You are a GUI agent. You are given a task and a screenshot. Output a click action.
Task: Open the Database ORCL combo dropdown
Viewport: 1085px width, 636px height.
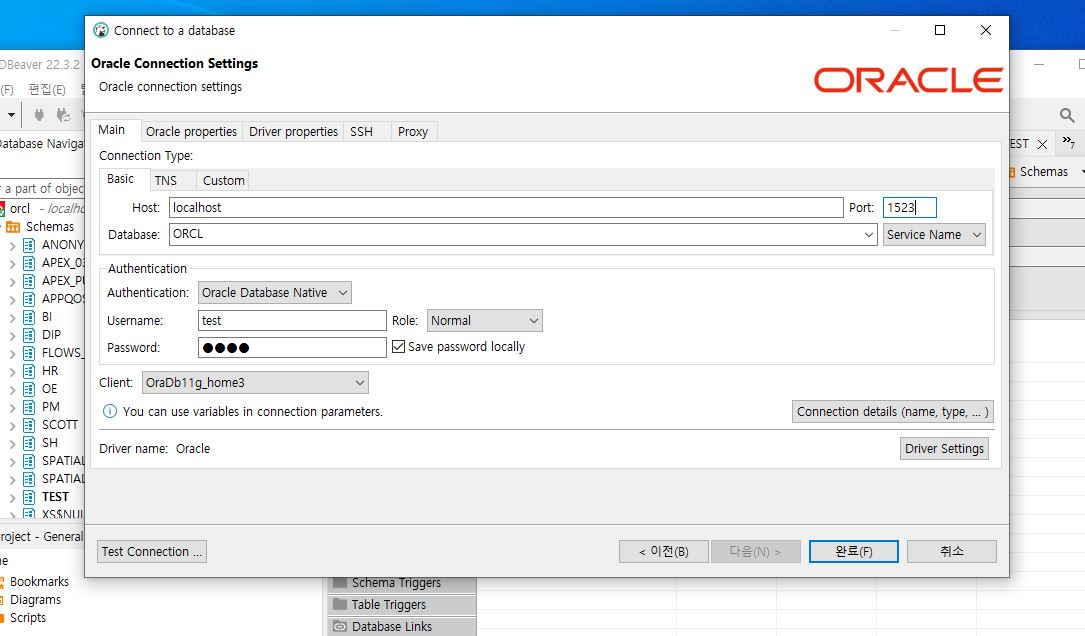(x=869, y=235)
